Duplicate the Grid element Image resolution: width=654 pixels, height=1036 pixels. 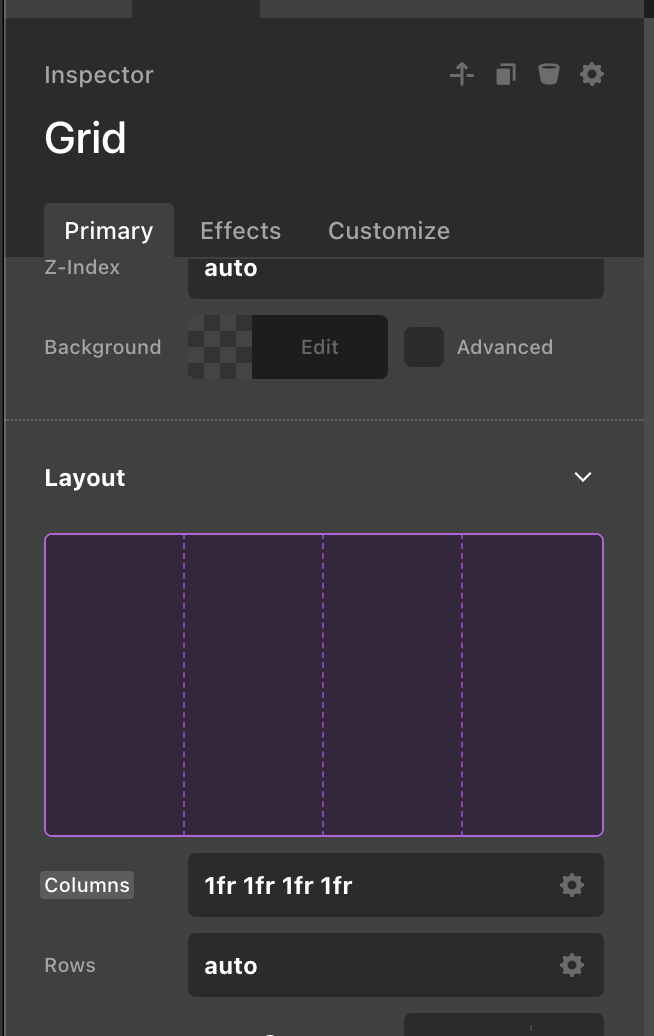[x=506, y=74]
